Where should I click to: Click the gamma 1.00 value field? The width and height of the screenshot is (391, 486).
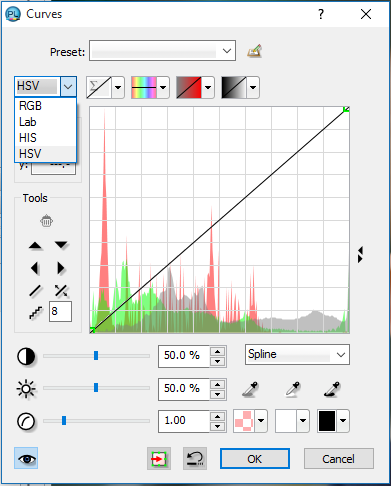(x=184, y=421)
